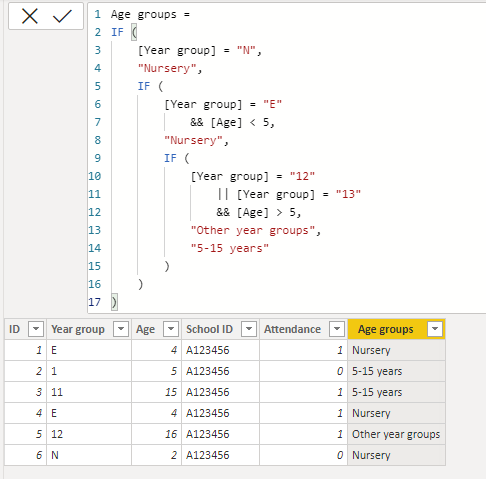Click the "12" string on line 10

coord(302,176)
